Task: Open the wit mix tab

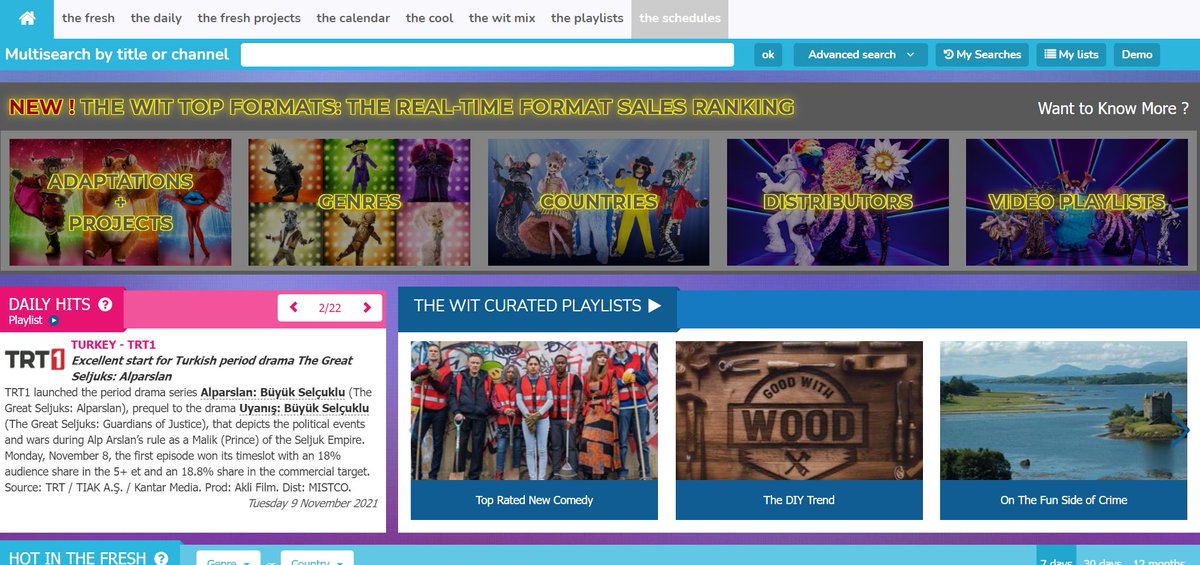Action: pyautogui.click(x=502, y=18)
